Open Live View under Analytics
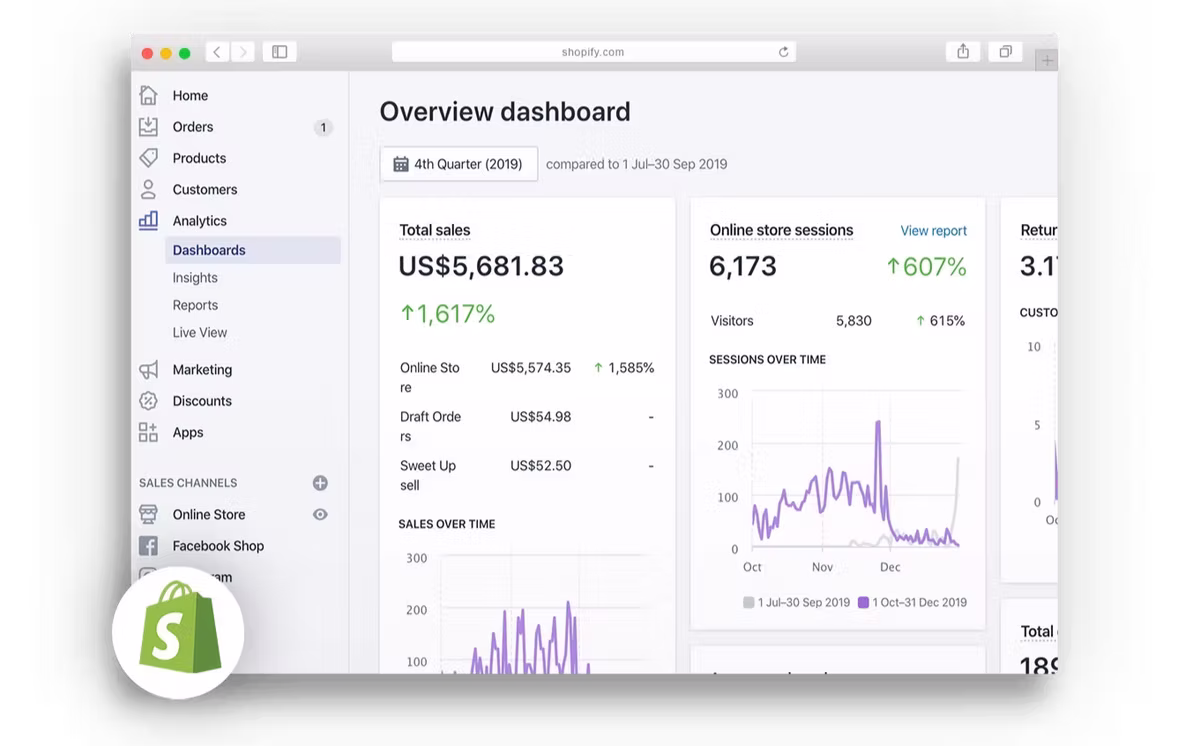 (200, 332)
